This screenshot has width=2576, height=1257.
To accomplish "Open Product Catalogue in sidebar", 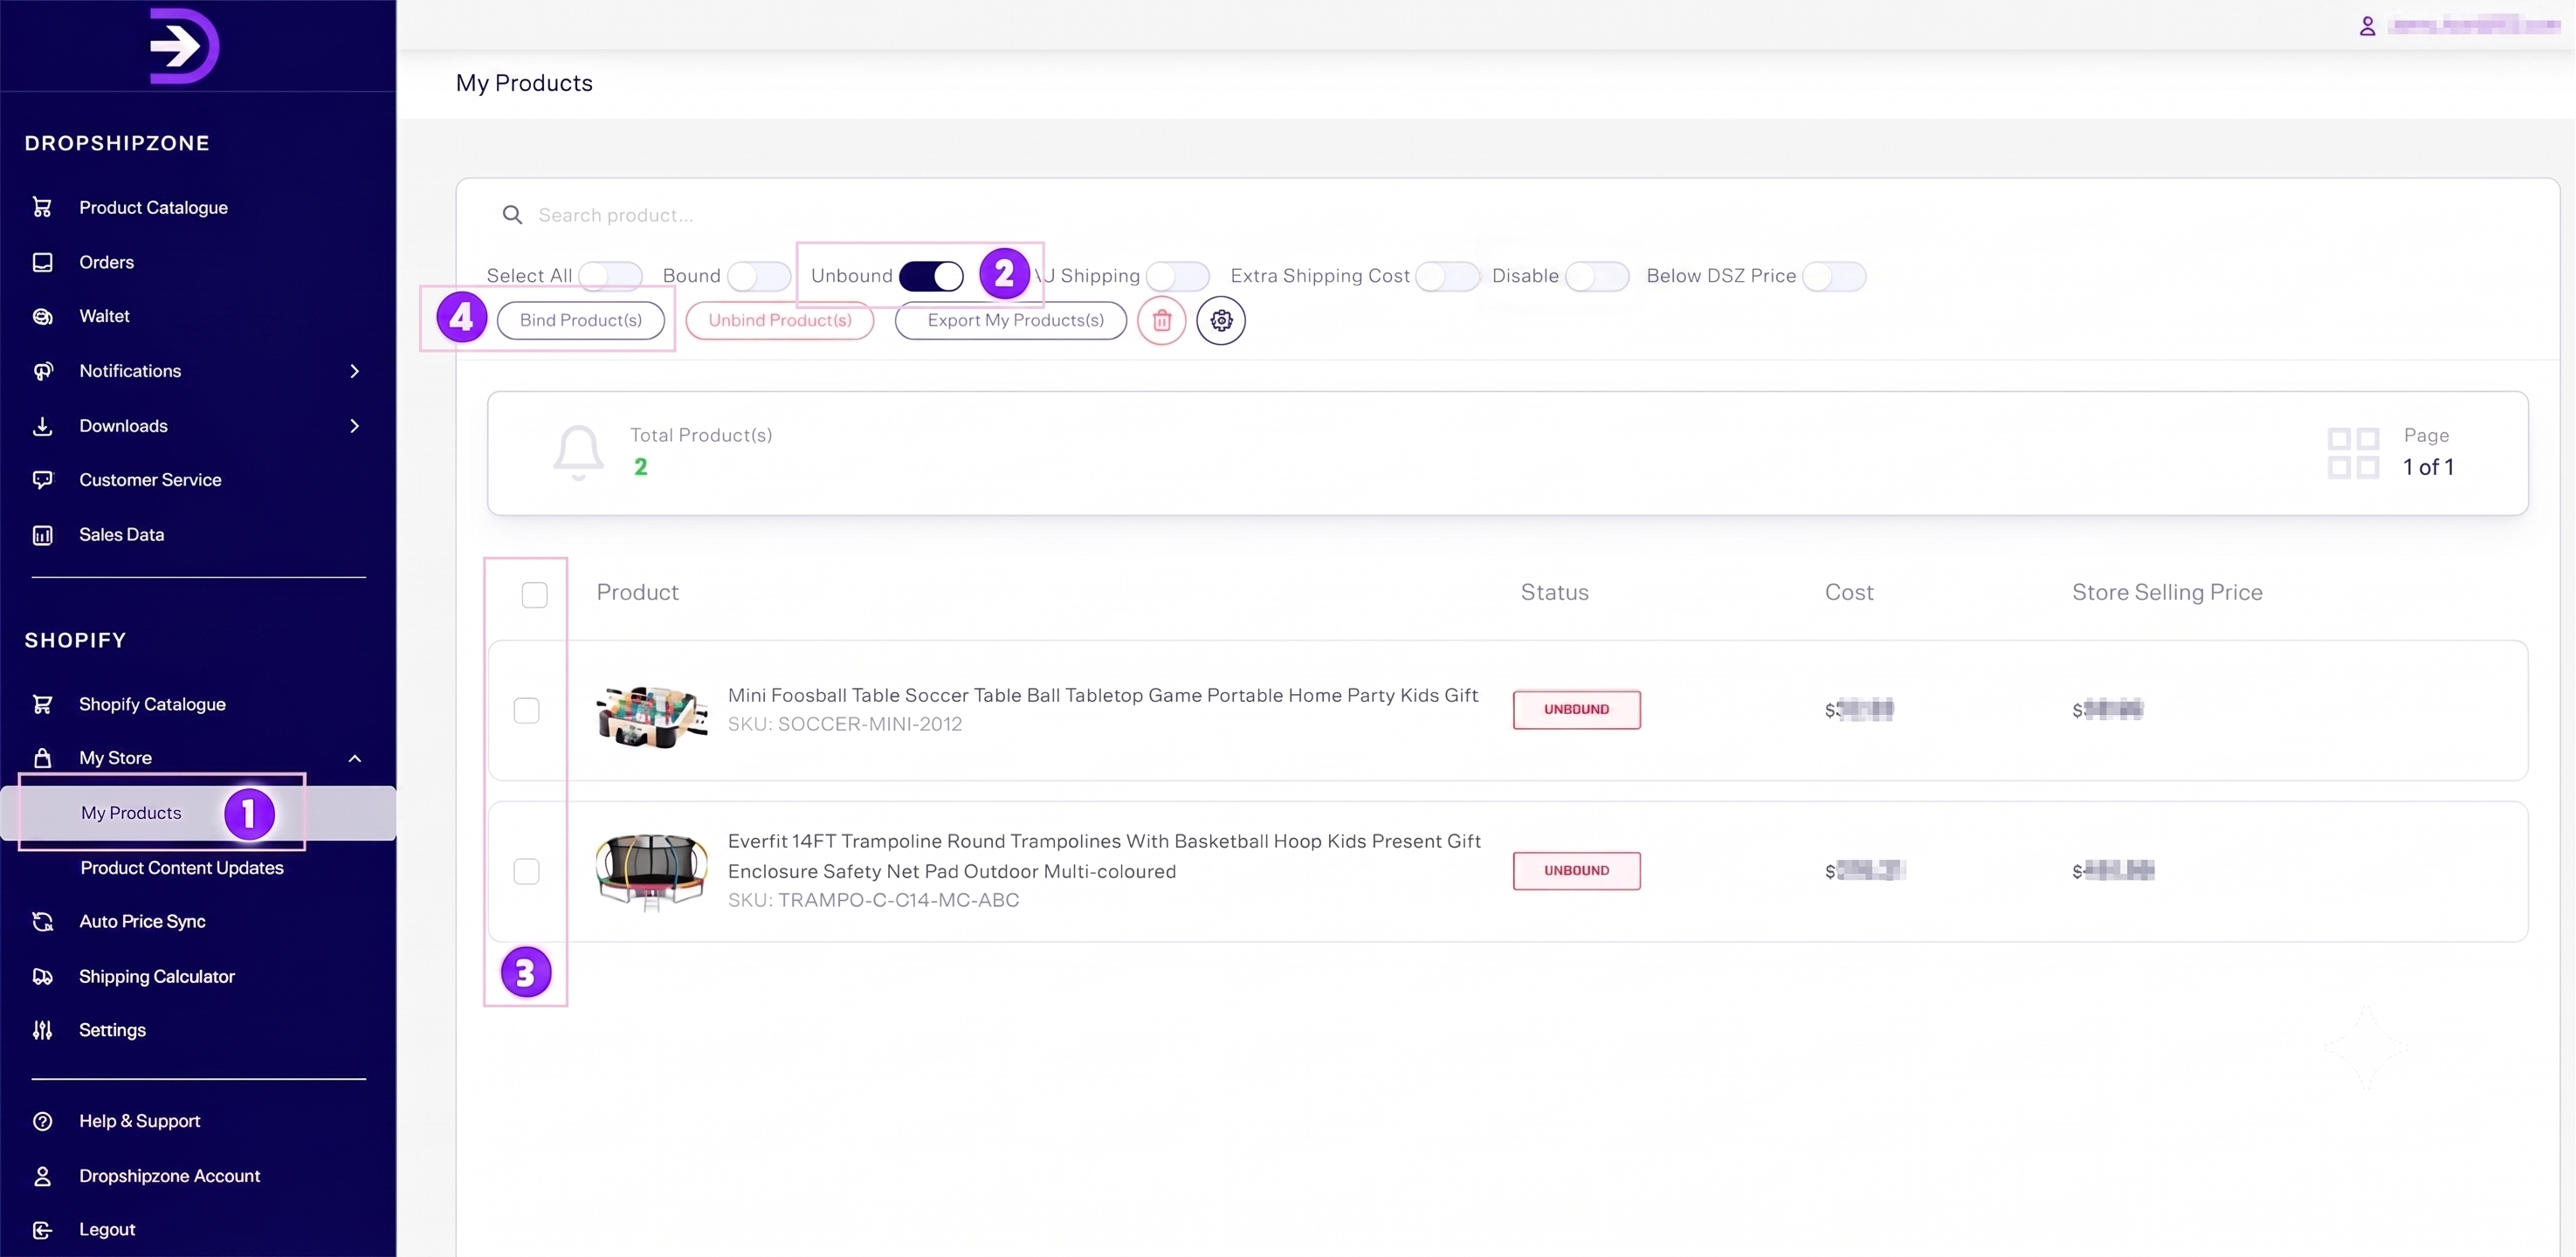I will coord(153,207).
